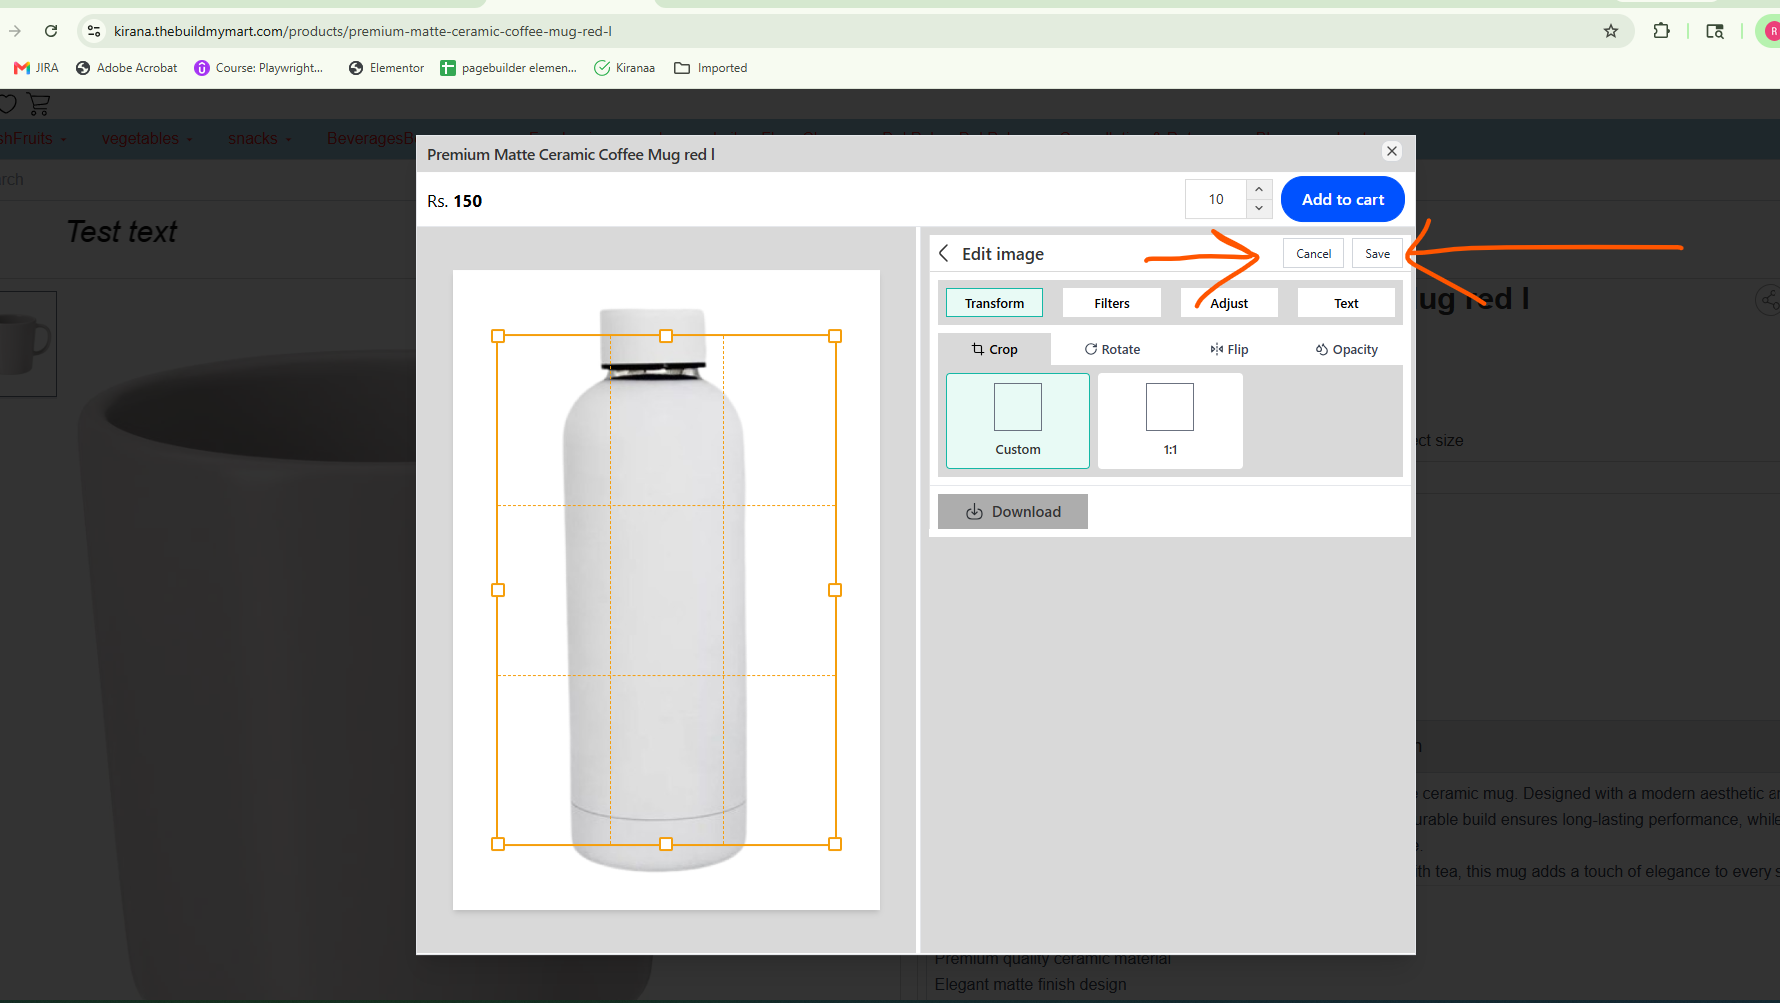Switch to the Filters tab
1780x1003 pixels.
(x=1112, y=303)
